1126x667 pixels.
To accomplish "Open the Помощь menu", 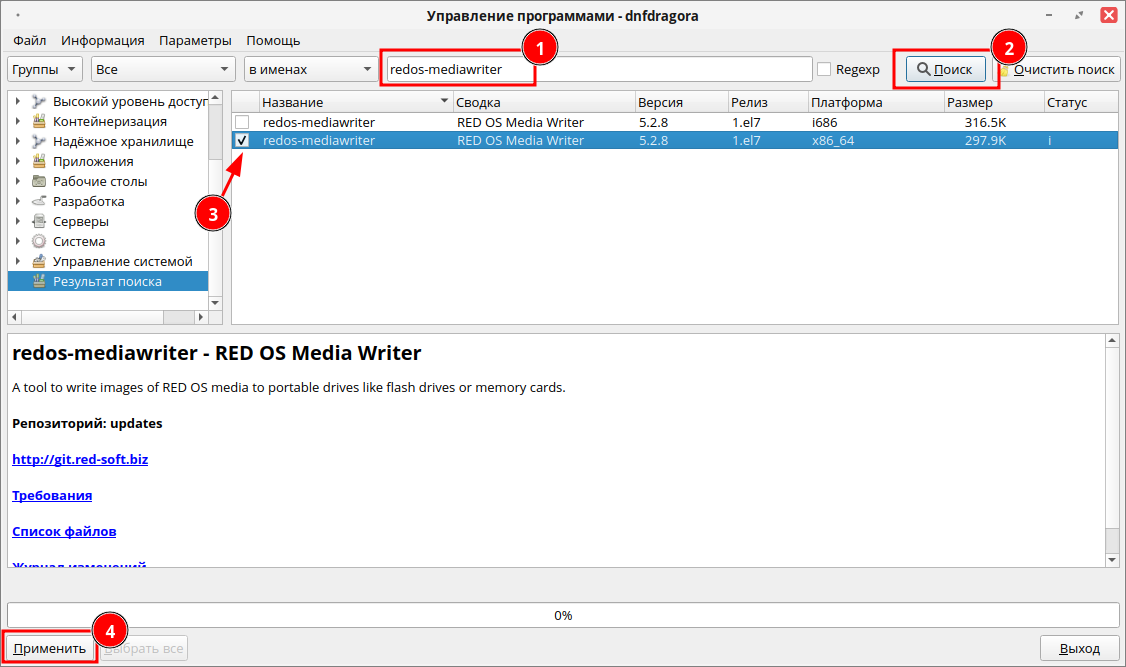I will [x=273, y=41].
